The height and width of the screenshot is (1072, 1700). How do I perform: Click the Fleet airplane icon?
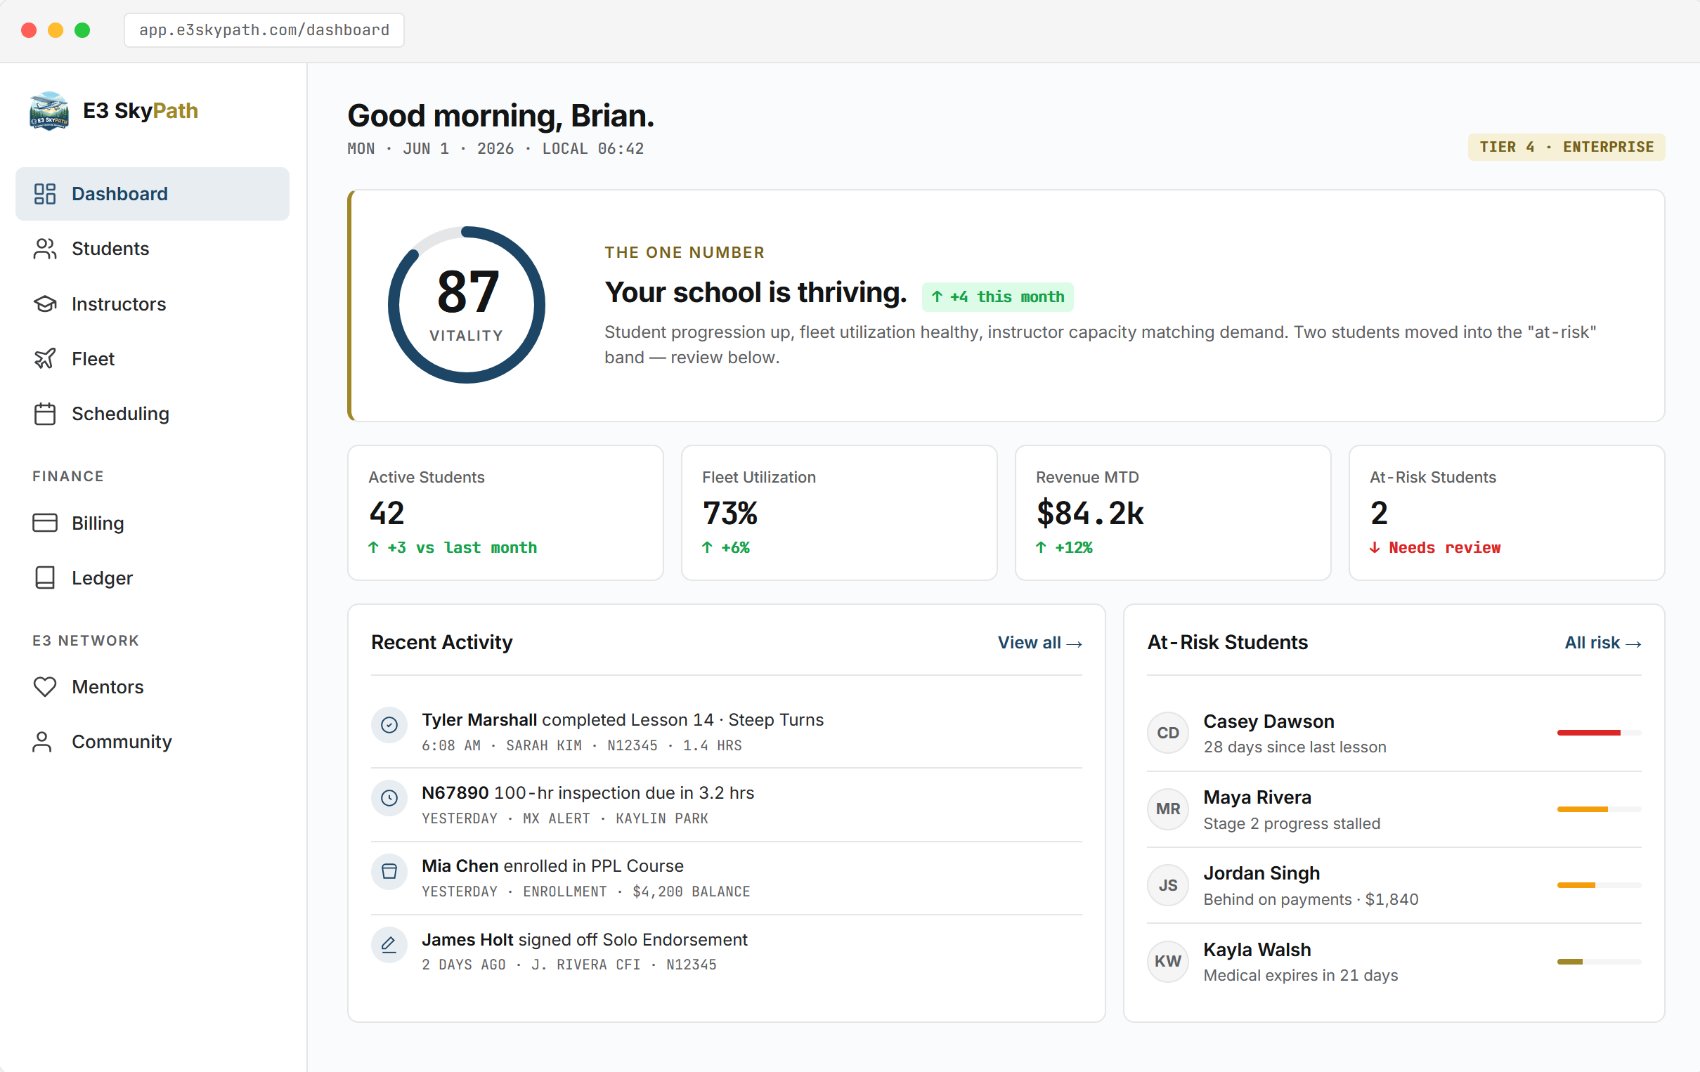45,359
